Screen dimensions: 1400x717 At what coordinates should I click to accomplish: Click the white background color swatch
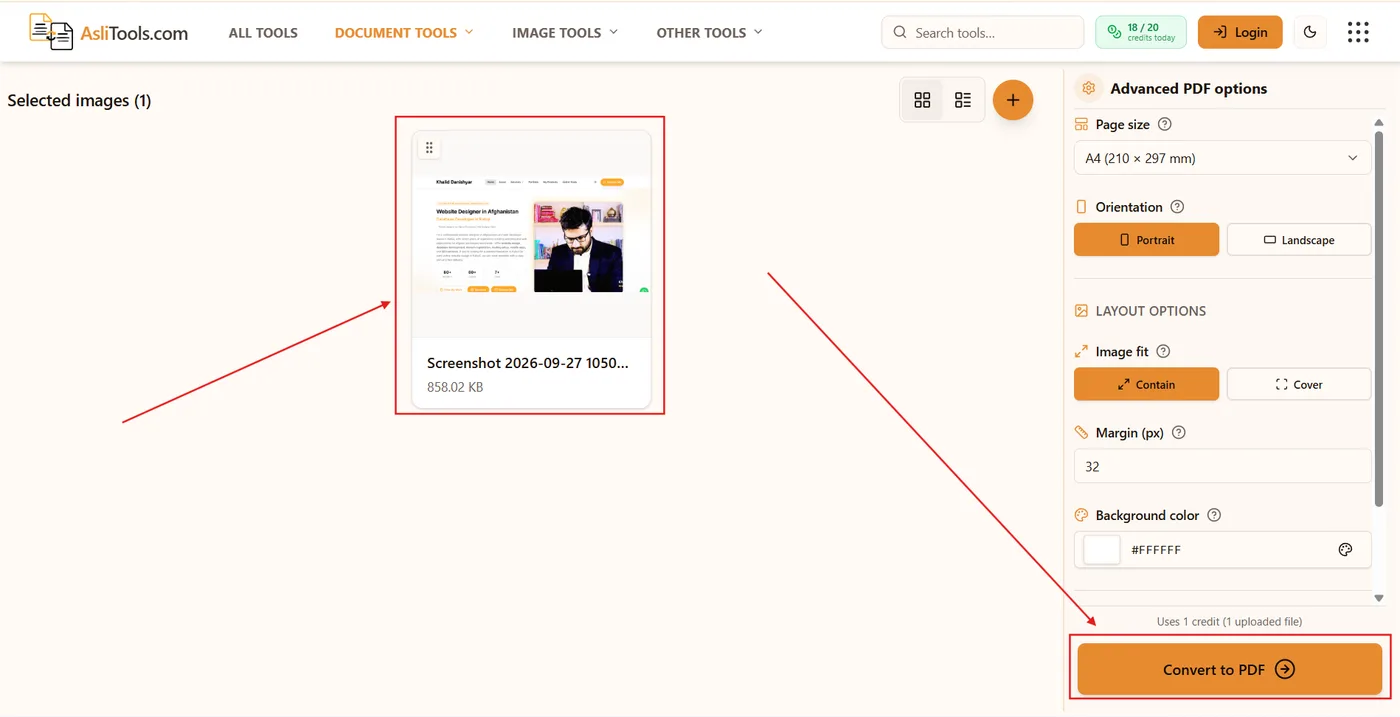1102,550
